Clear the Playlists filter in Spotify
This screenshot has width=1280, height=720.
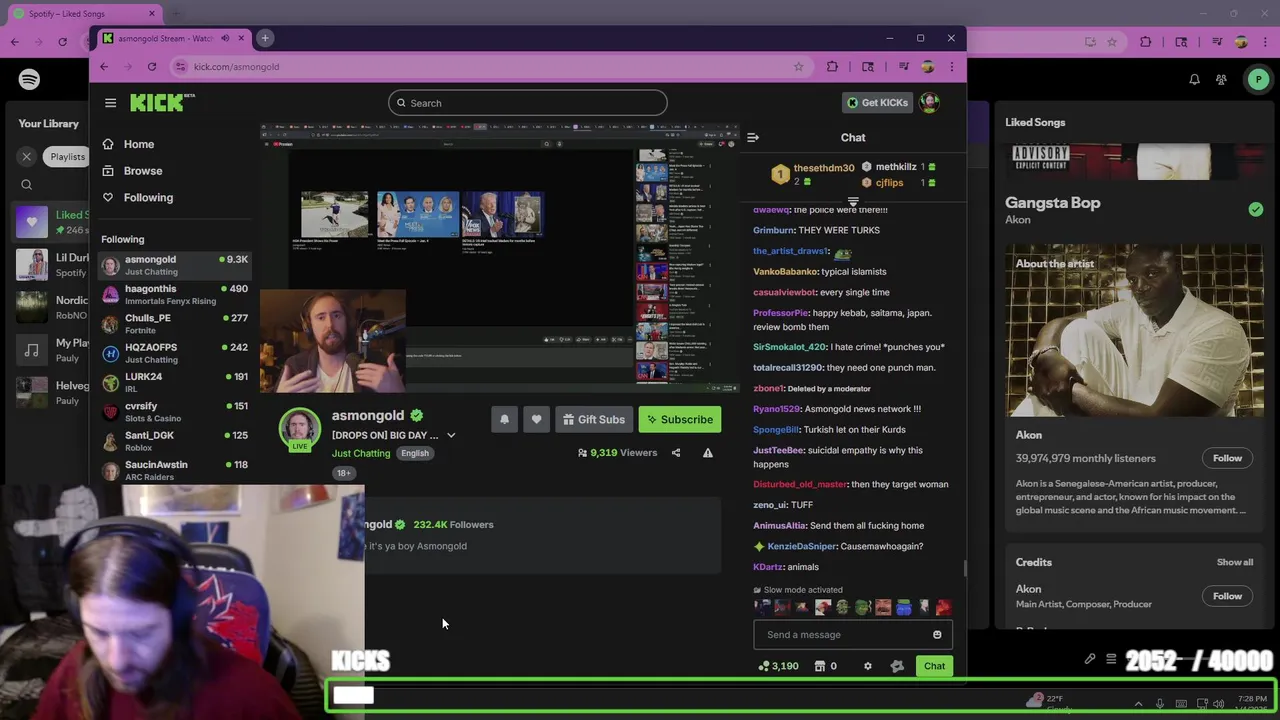27,157
